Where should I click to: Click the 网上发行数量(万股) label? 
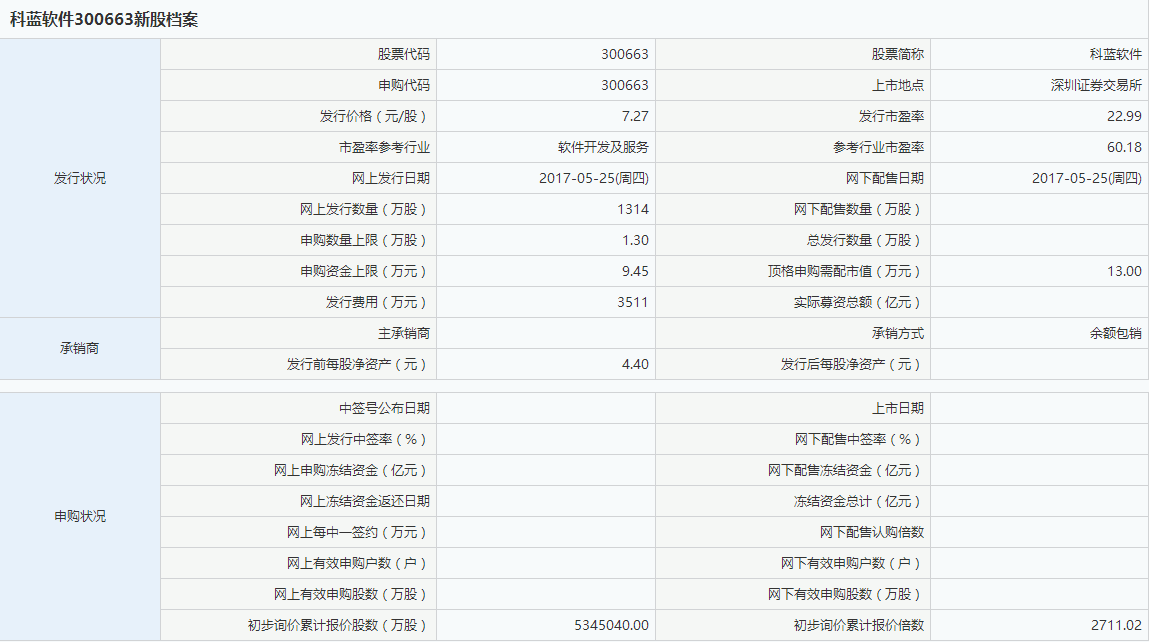[x=365, y=209]
